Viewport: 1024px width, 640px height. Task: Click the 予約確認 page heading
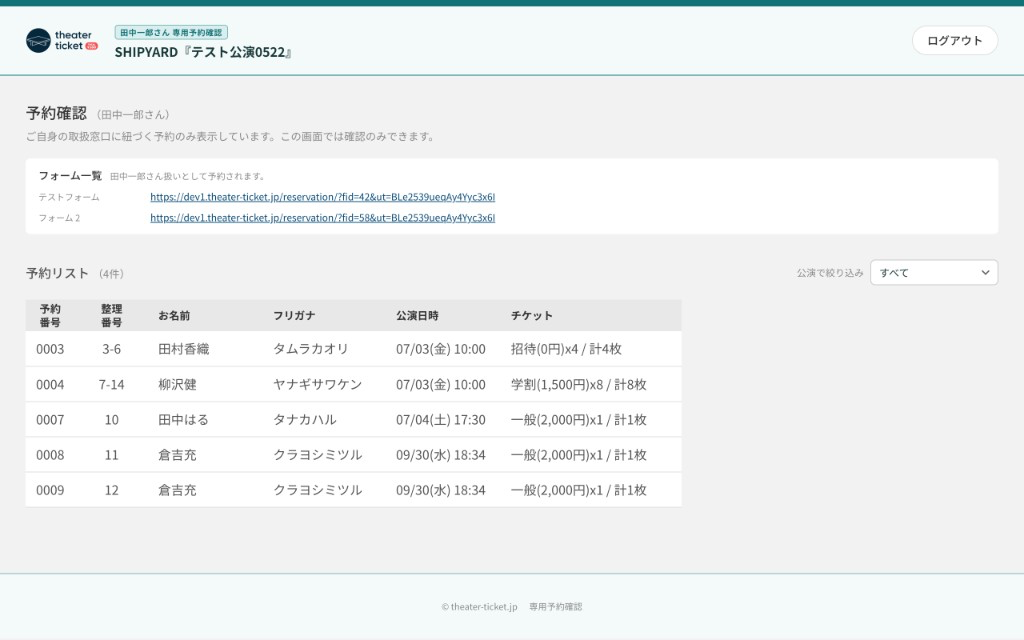coord(56,113)
